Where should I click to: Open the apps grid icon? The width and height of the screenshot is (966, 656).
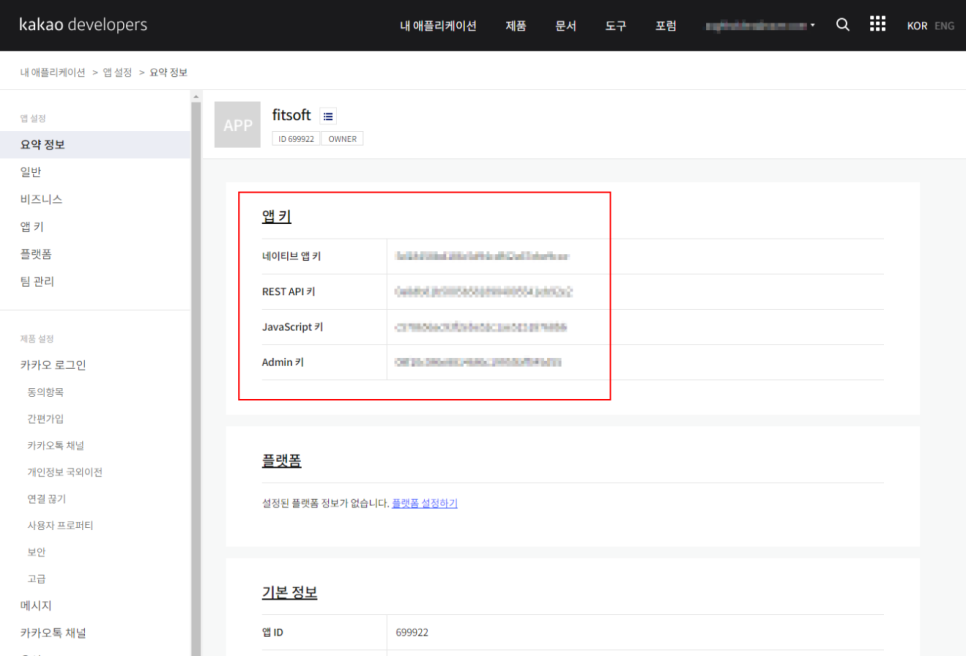[877, 25]
